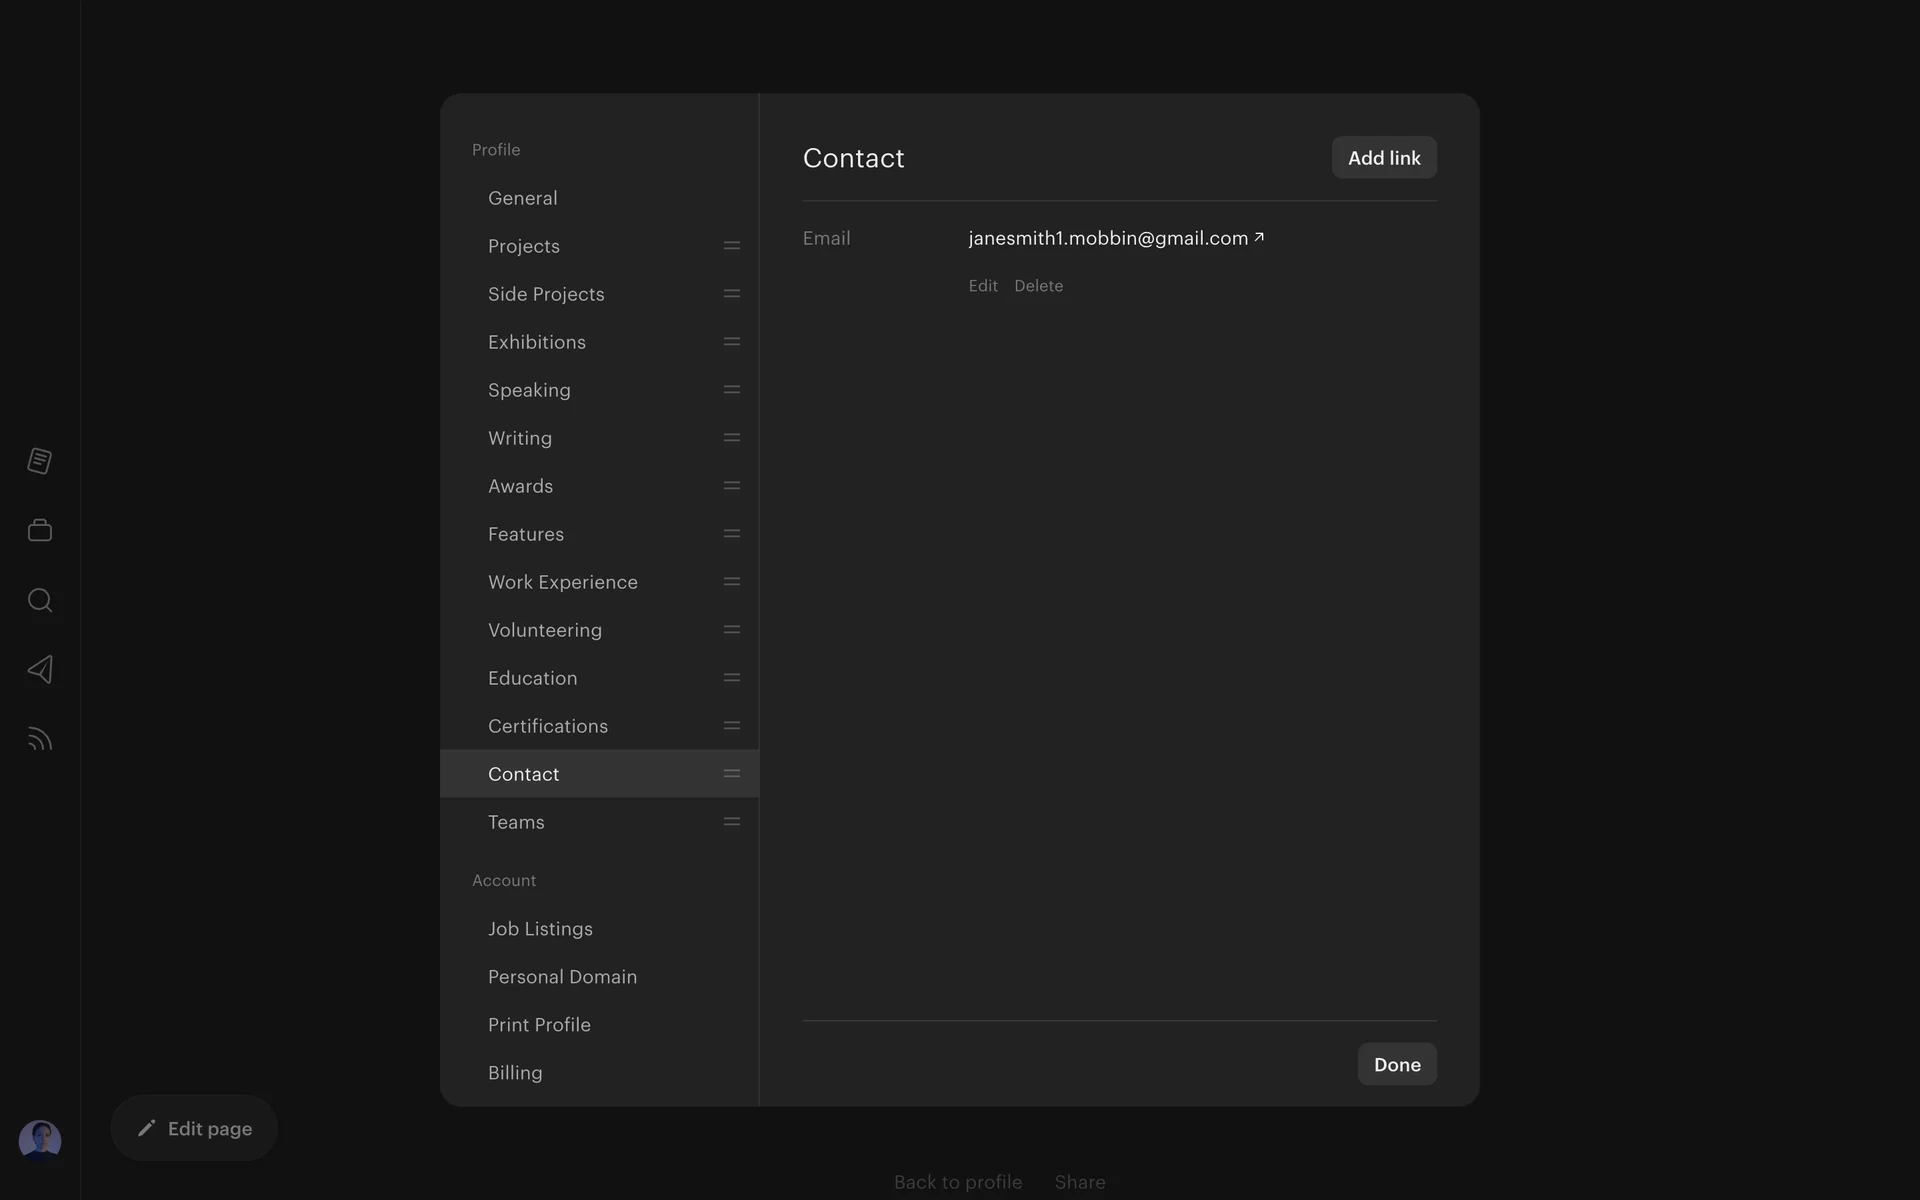Image resolution: width=1920 pixels, height=1200 pixels.
Task: Click the reorder handle next to Teams
Action: [x=732, y=822]
